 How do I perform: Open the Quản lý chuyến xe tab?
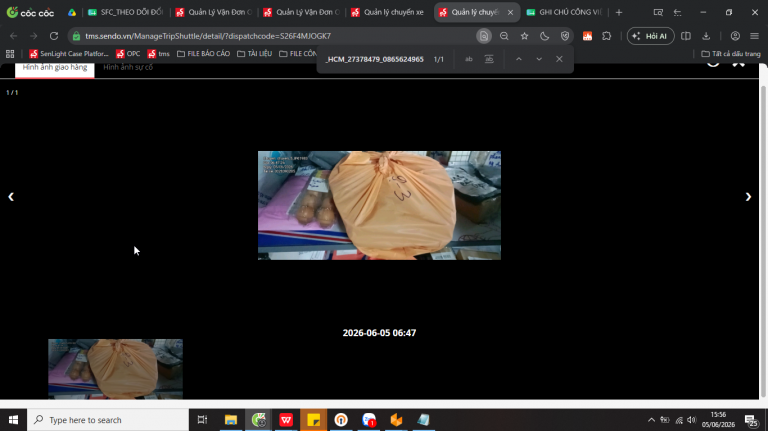click(389, 12)
